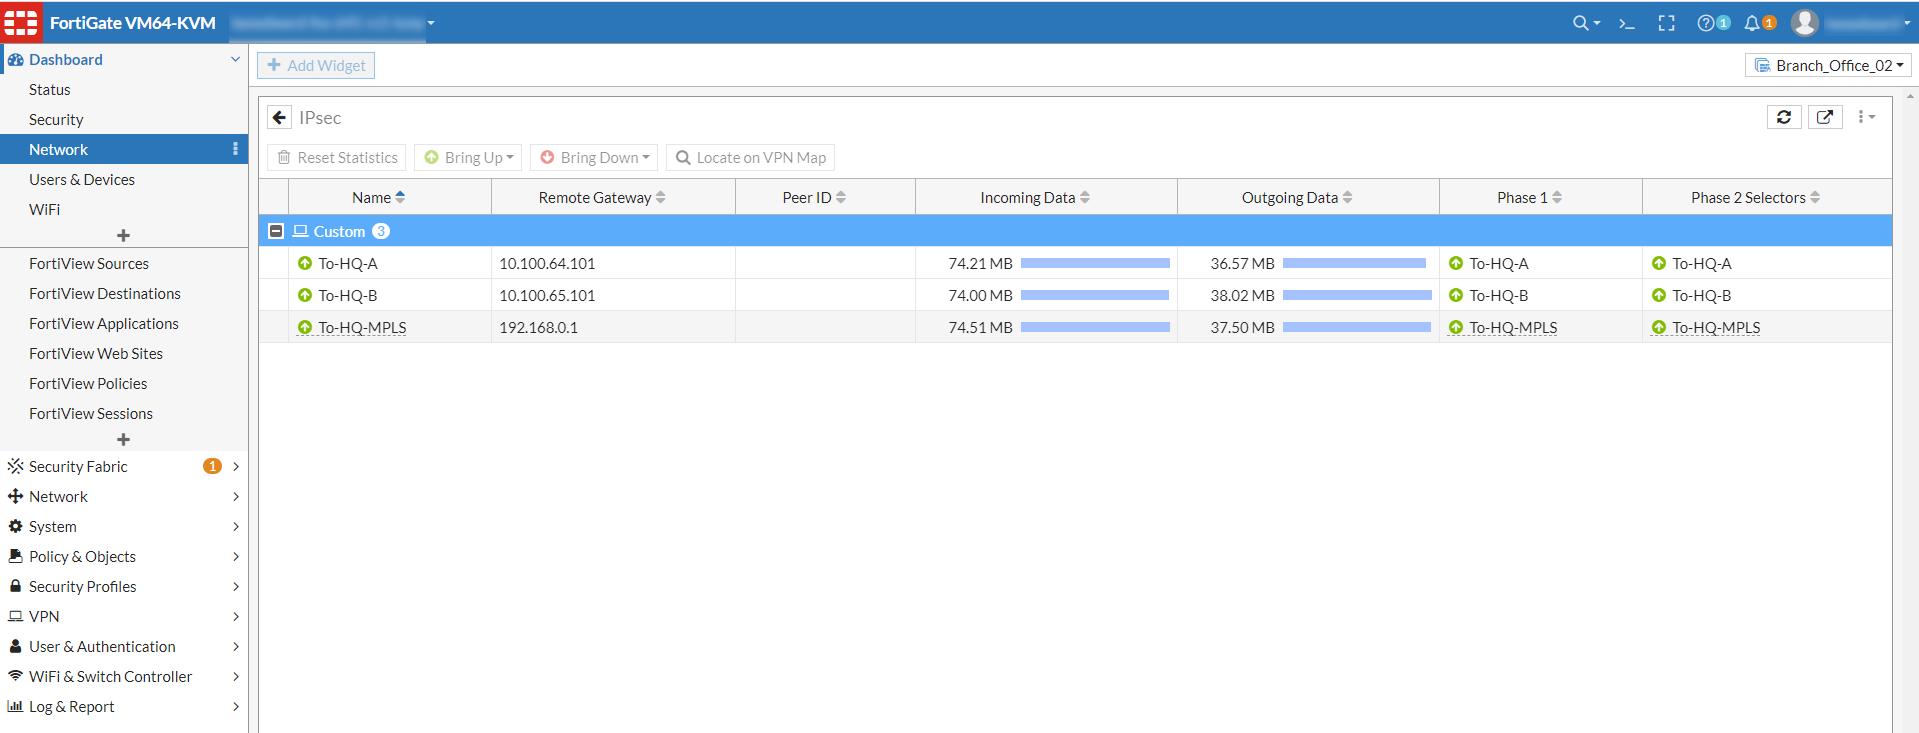The image size is (1919, 733).
Task: Collapse the Dashboard menu section
Action: 235,60
